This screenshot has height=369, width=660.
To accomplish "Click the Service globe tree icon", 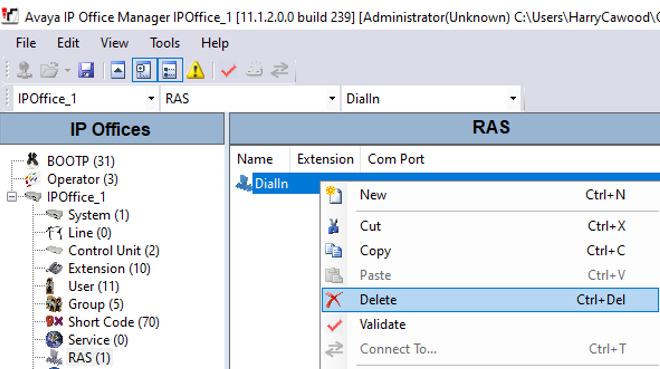I will coord(54,340).
